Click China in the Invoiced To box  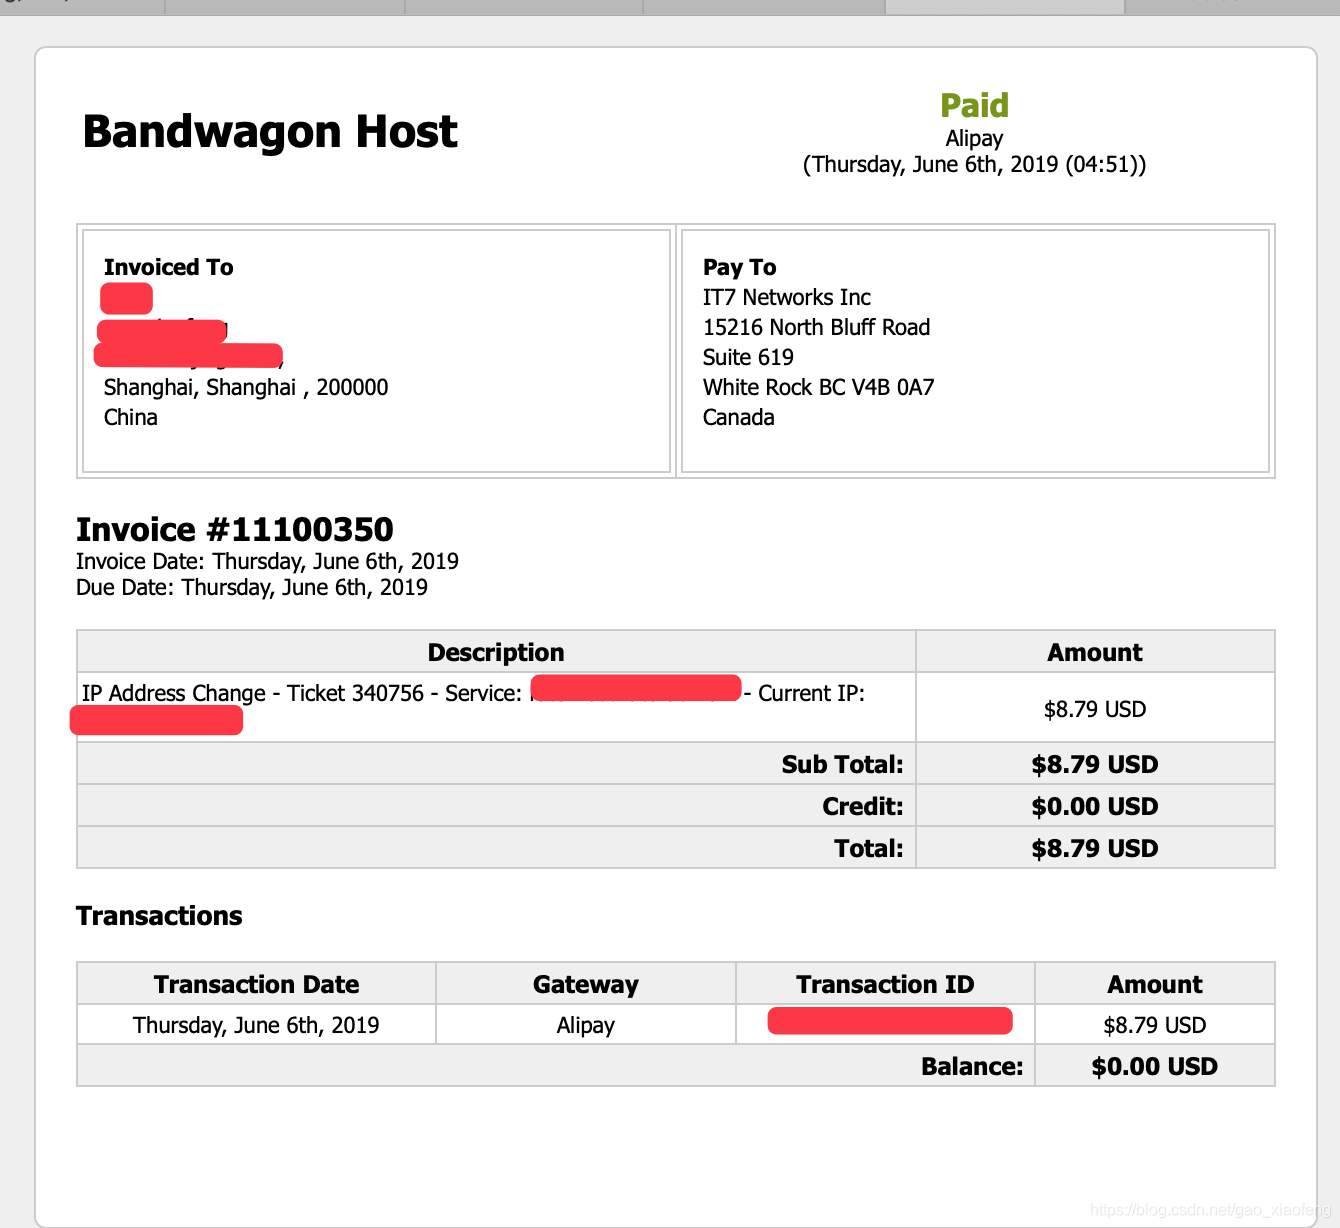(131, 417)
